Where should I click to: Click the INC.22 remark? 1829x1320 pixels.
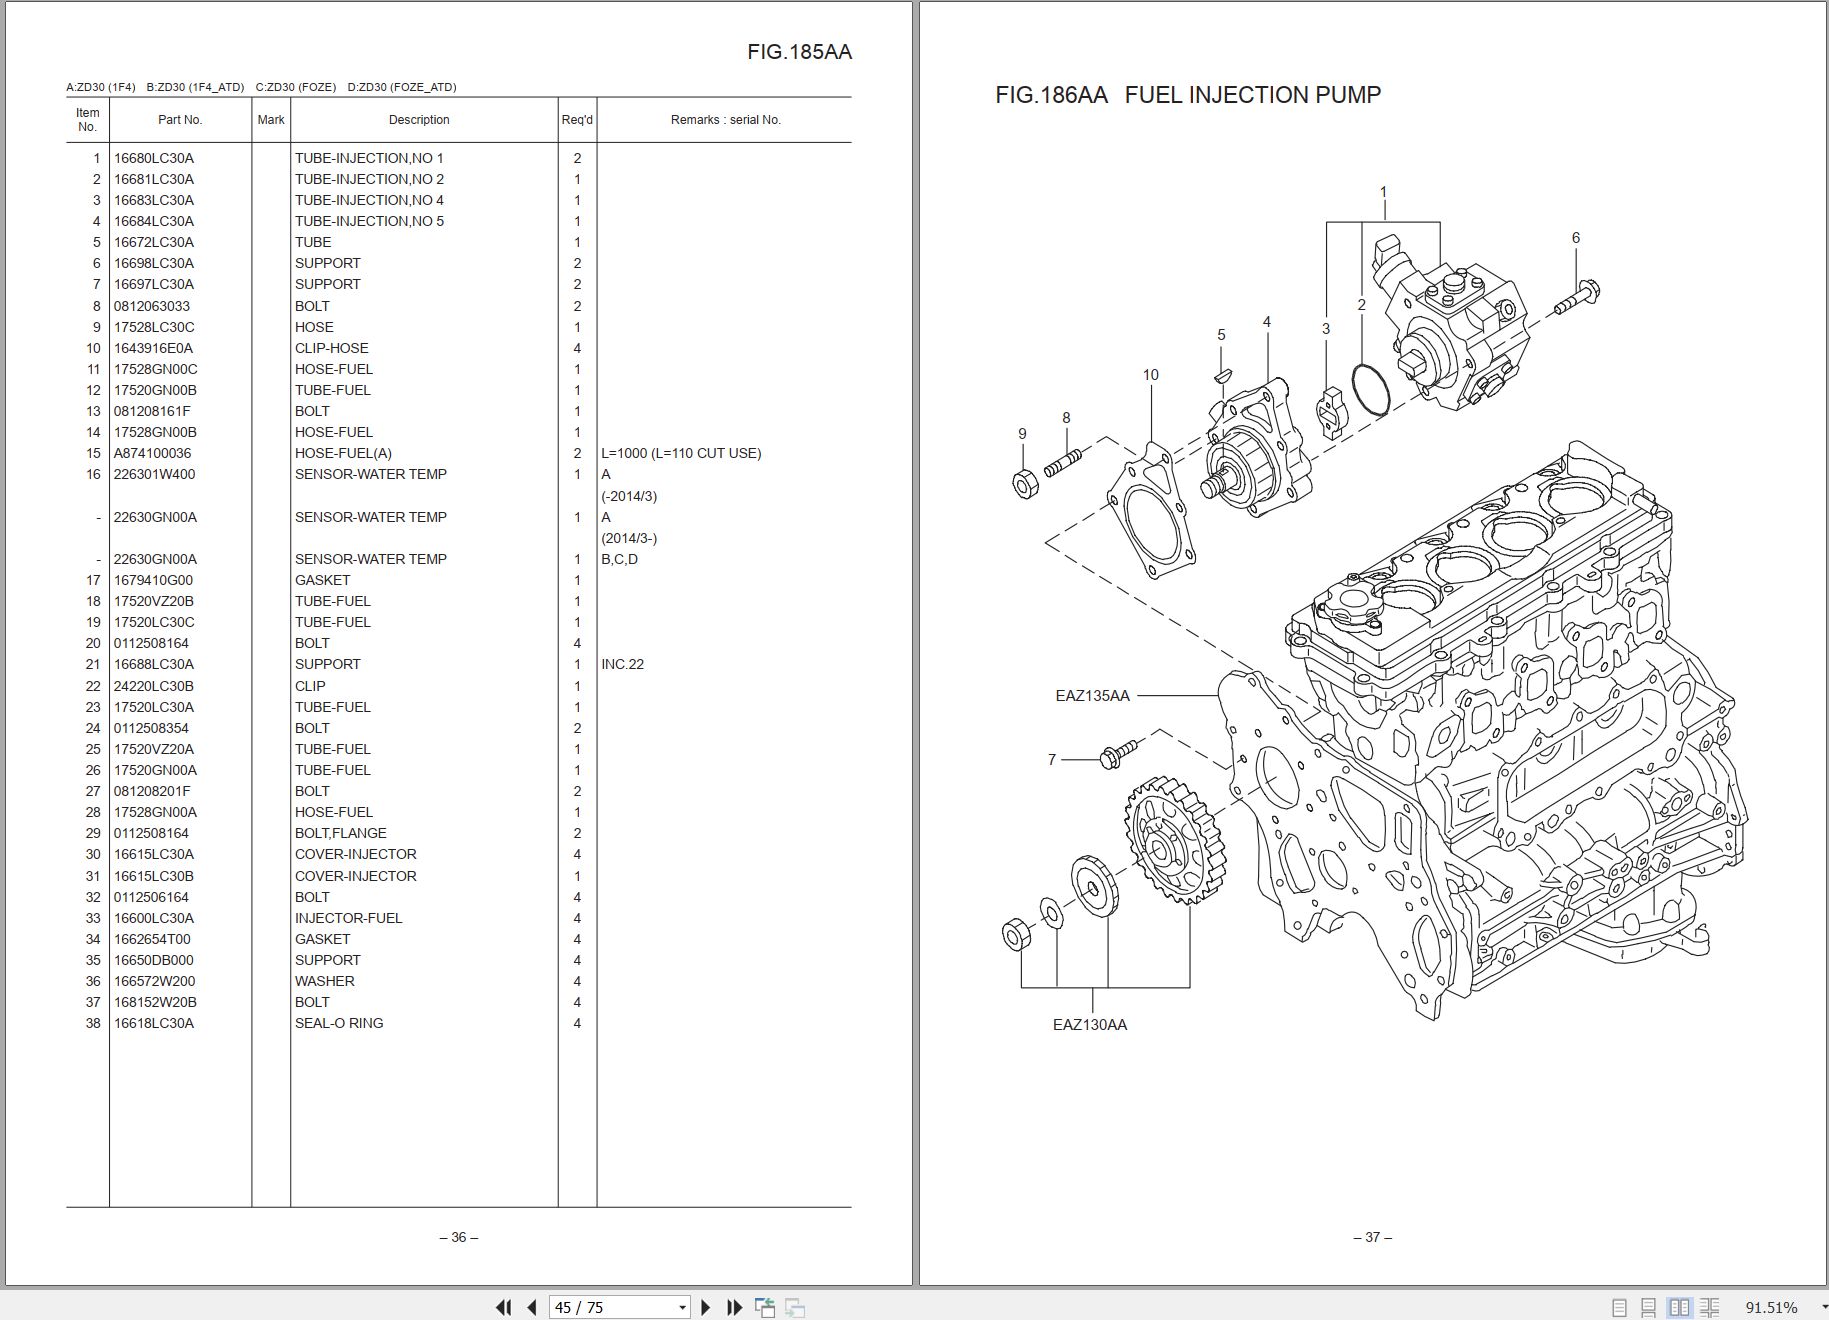[622, 664]
